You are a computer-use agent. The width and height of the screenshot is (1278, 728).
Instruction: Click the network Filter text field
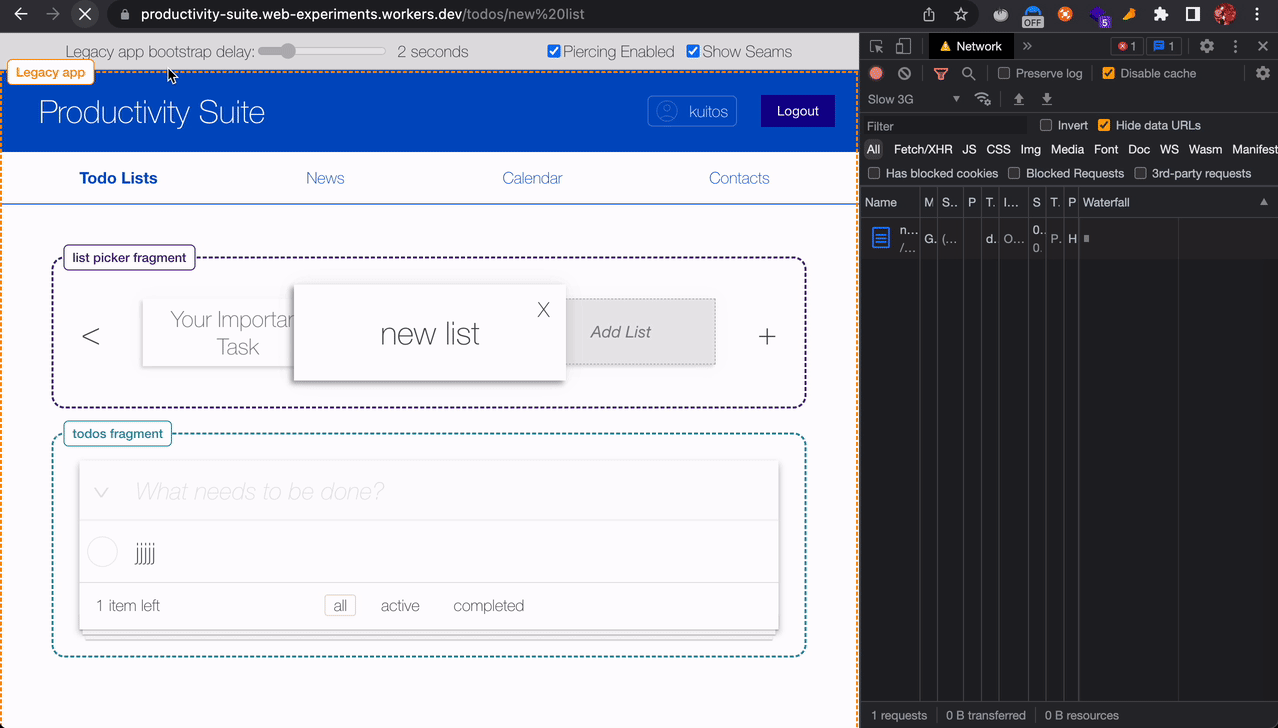pyautogui.click(x=946, y=126)
